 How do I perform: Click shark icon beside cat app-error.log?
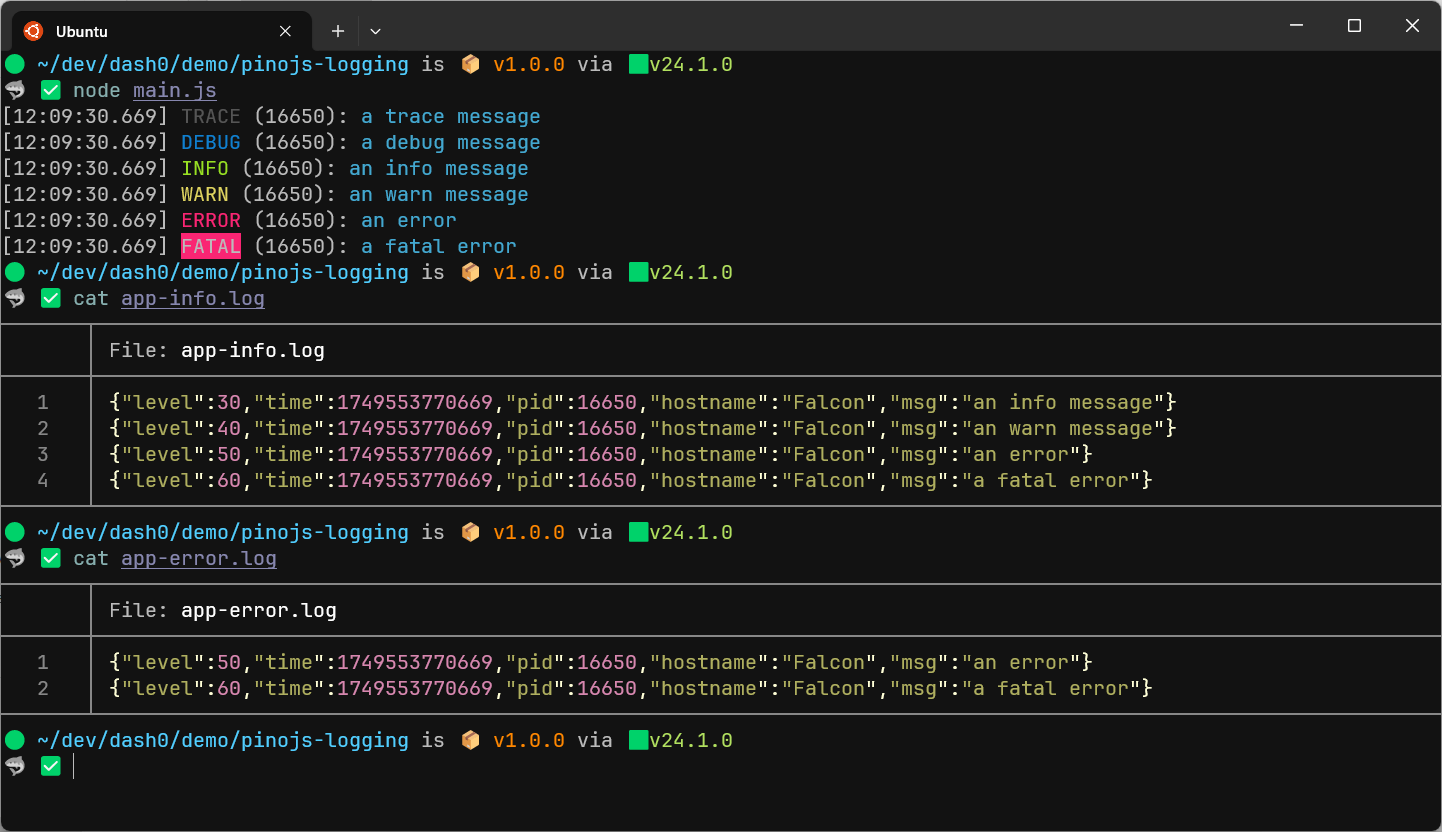click(15, 558)
